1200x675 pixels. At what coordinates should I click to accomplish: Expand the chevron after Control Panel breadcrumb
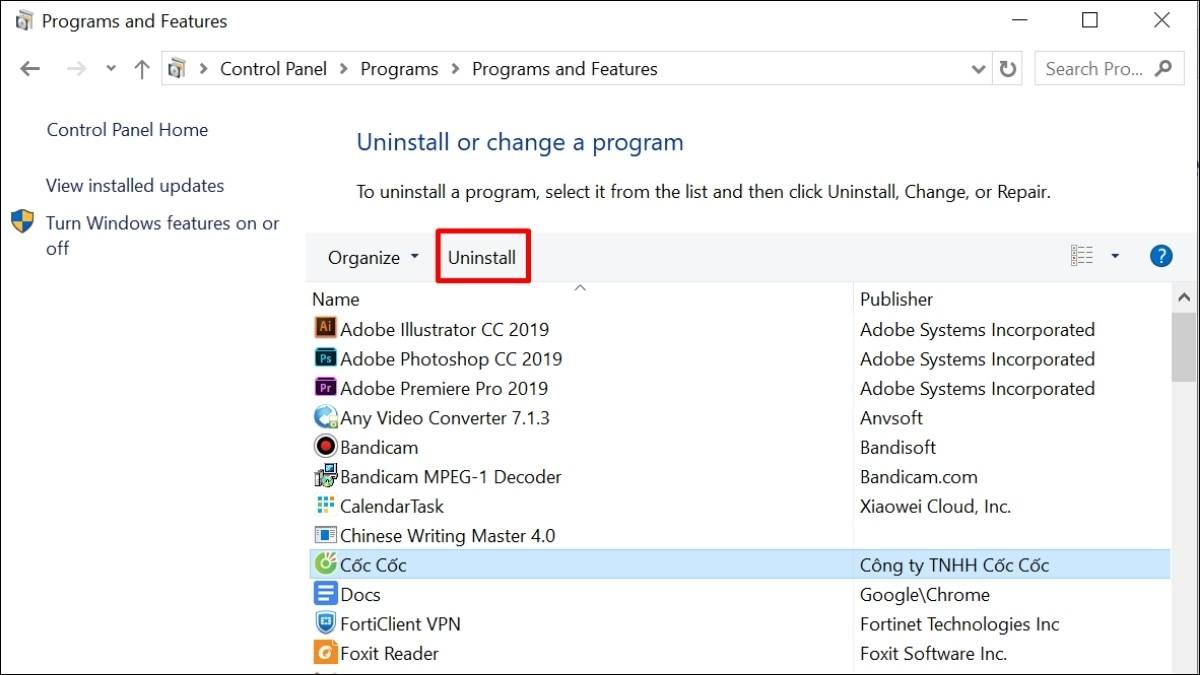343,69
